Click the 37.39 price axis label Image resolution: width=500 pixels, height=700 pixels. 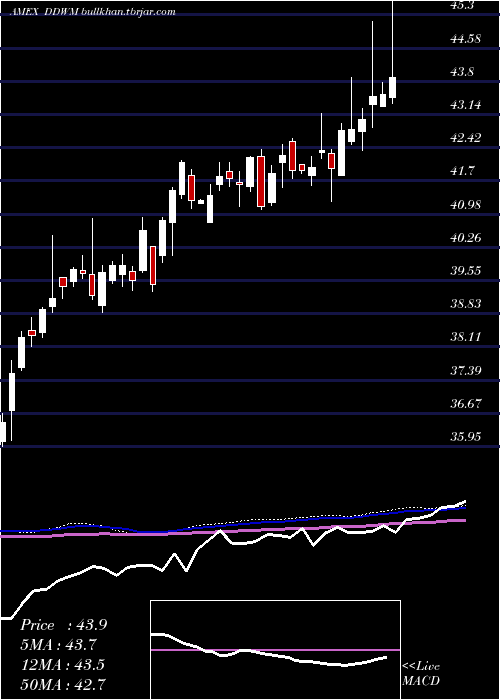pos(466,370)
